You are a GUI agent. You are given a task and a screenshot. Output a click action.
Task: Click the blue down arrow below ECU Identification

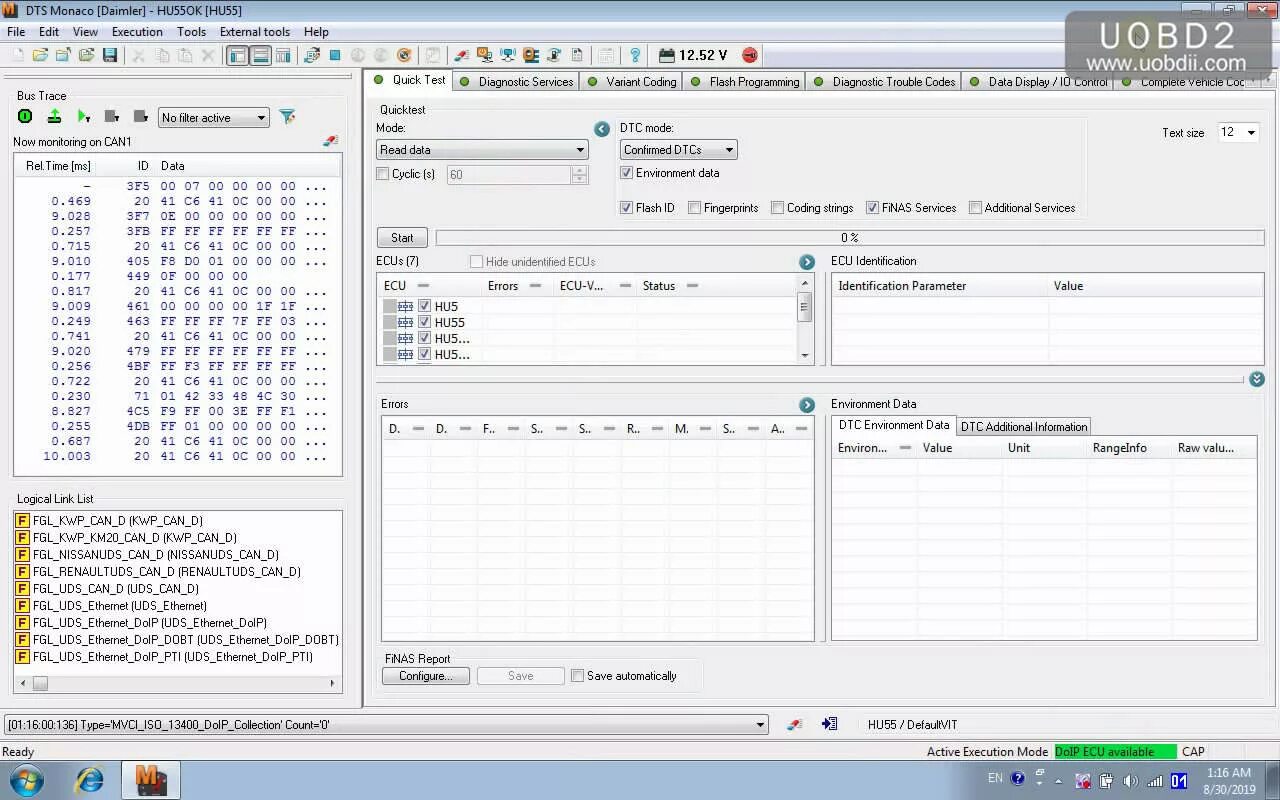coord(1257,379)
